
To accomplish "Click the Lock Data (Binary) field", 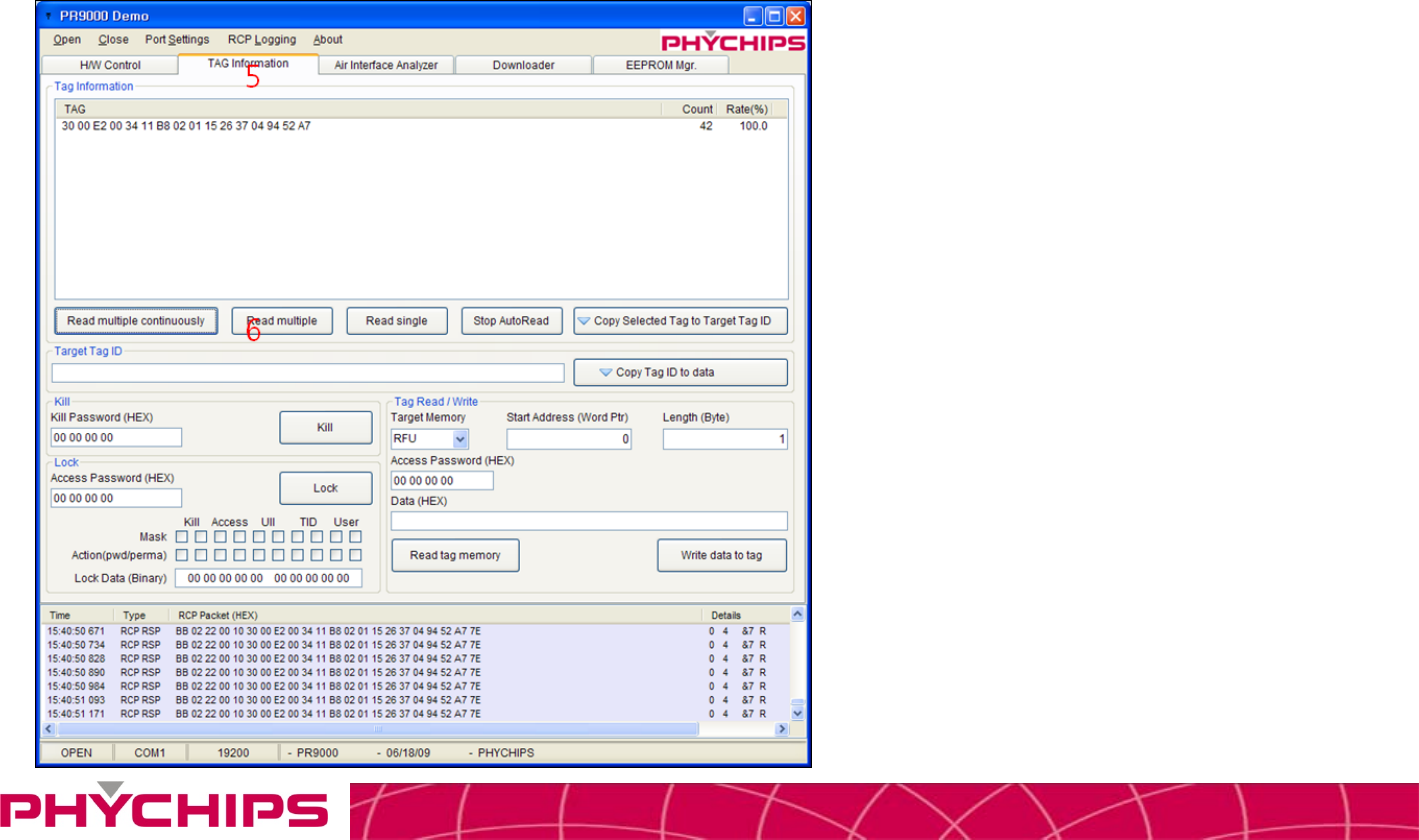I will [x=268, y=578].
